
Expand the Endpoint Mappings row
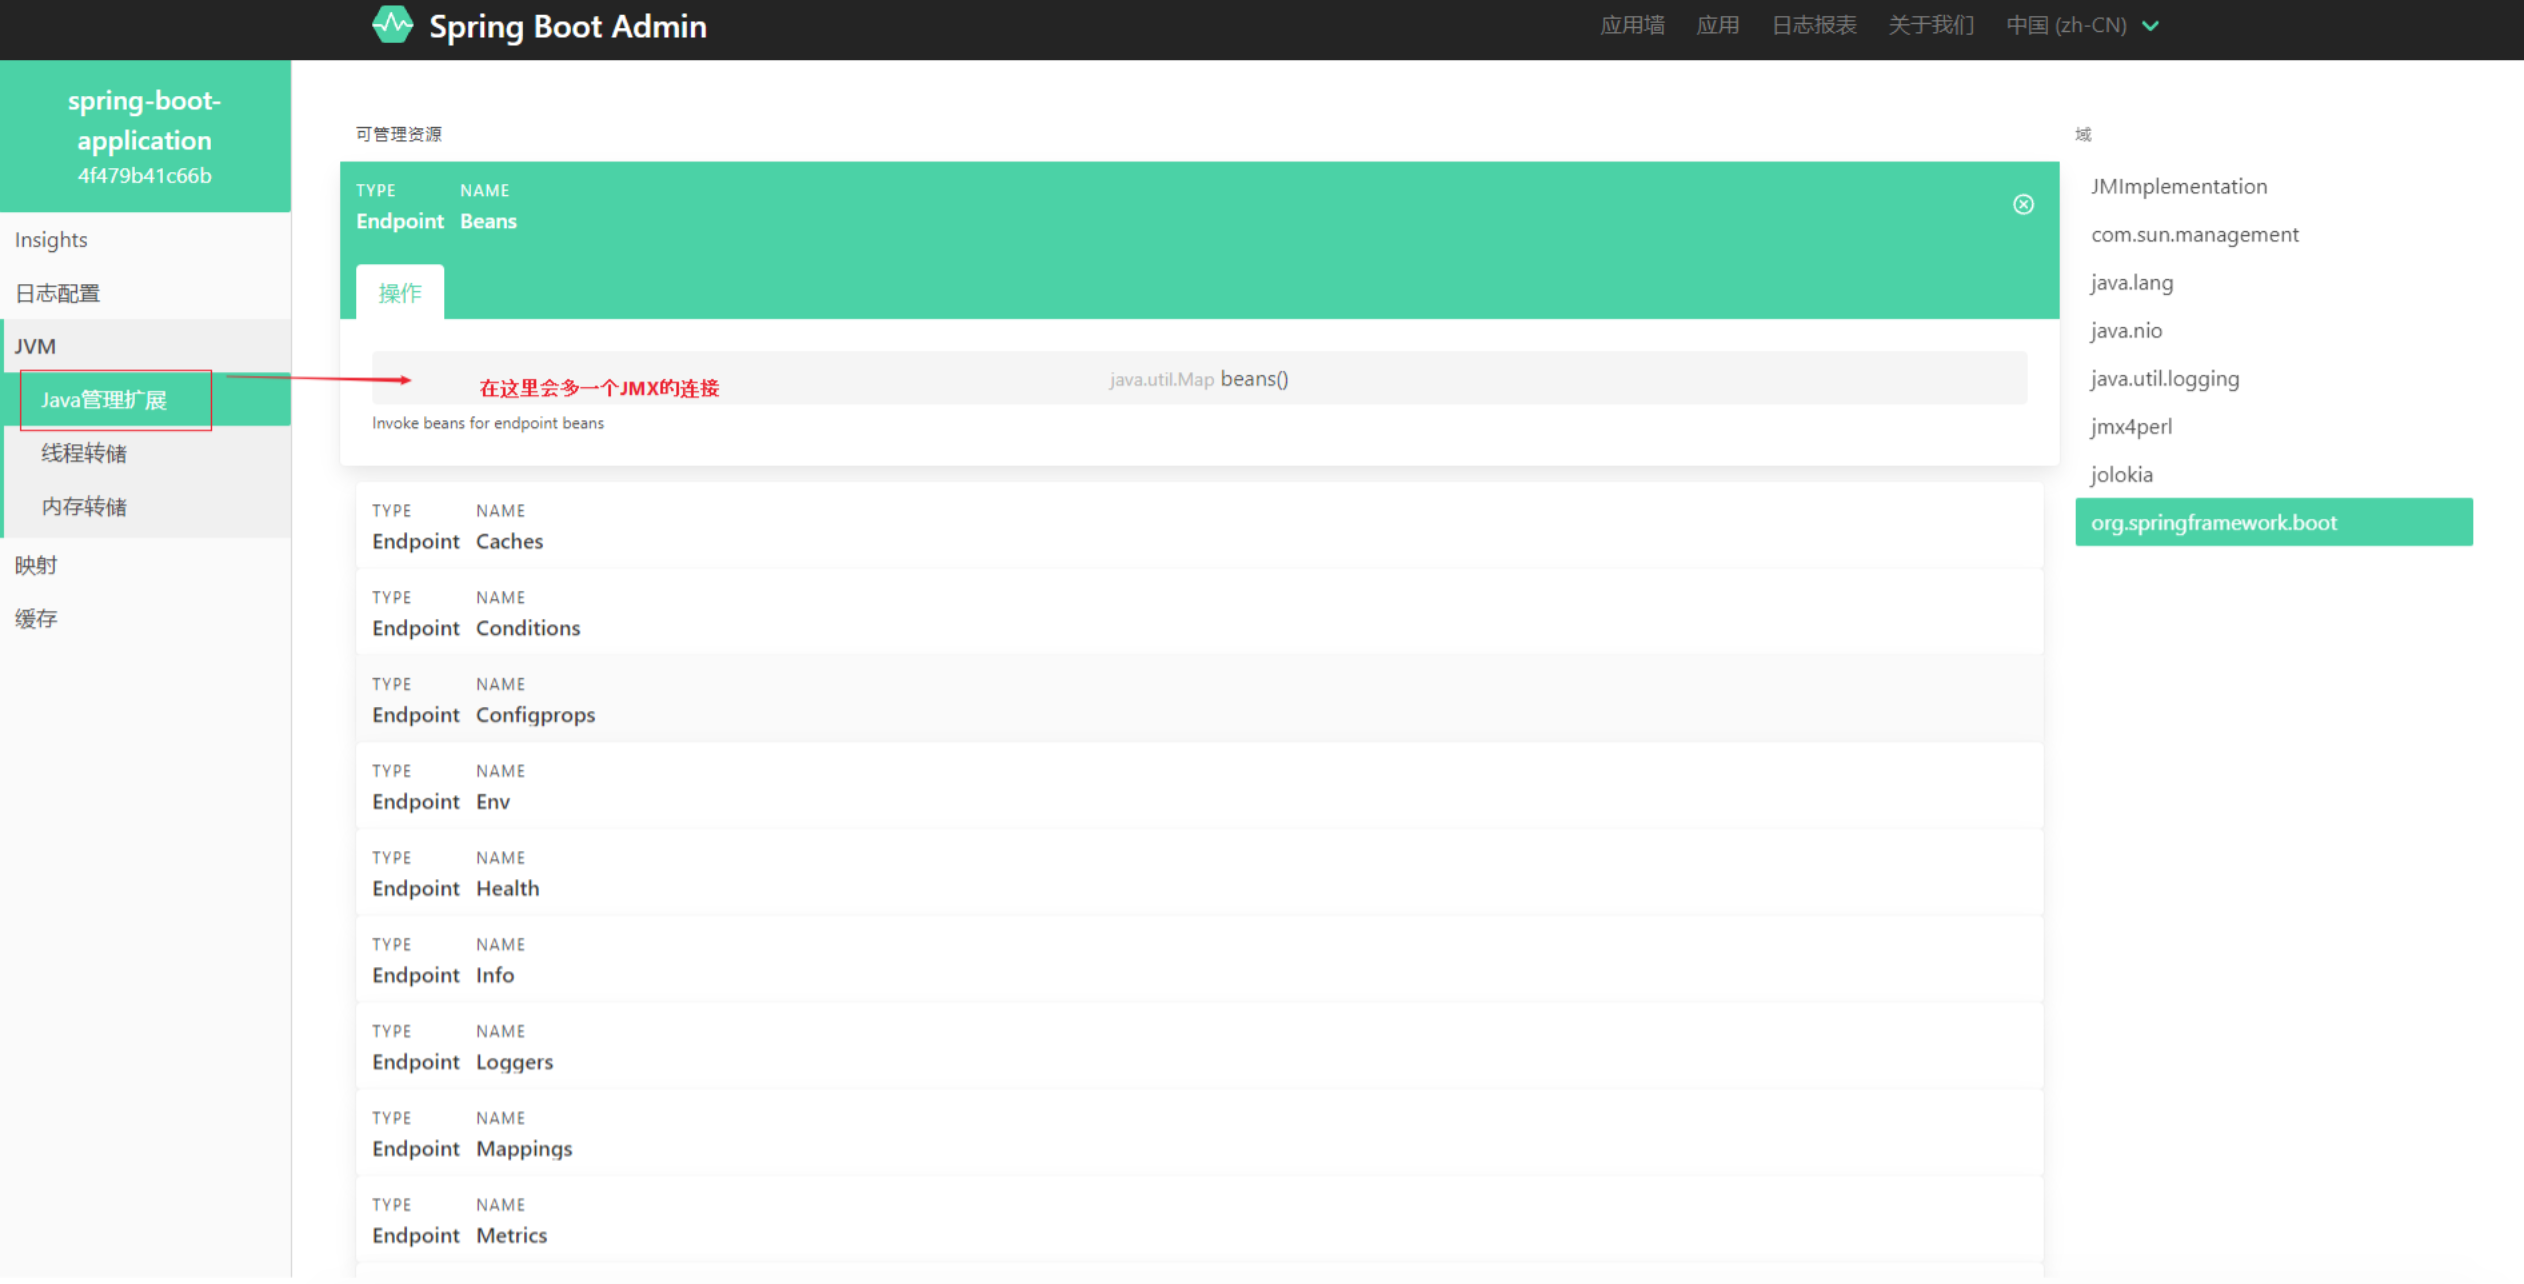(1199, 1133)
